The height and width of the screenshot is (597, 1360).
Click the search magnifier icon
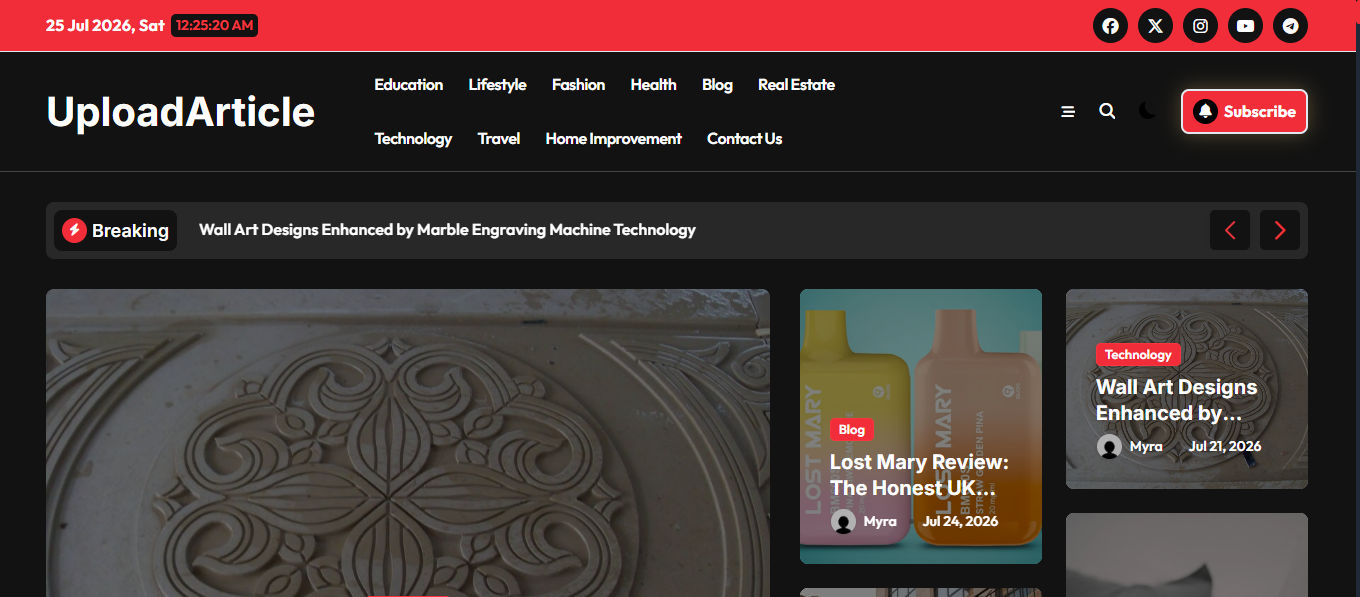point(1107,111)
